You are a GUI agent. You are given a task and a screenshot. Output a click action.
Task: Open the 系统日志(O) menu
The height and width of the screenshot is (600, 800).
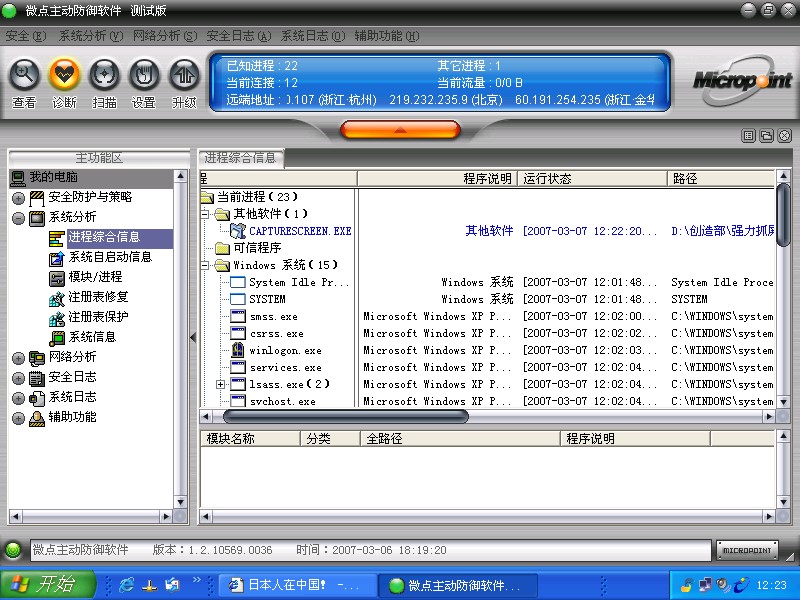[x=313, y=36]
